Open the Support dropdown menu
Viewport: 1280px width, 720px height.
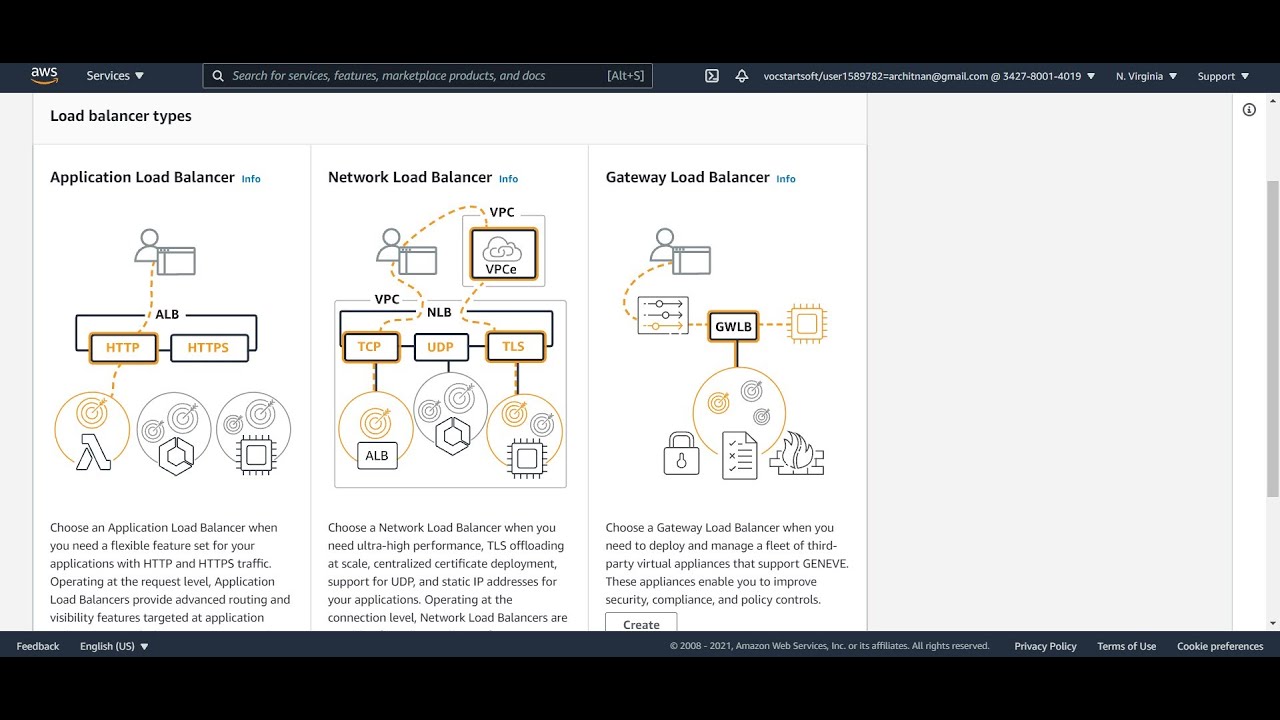1223,76
